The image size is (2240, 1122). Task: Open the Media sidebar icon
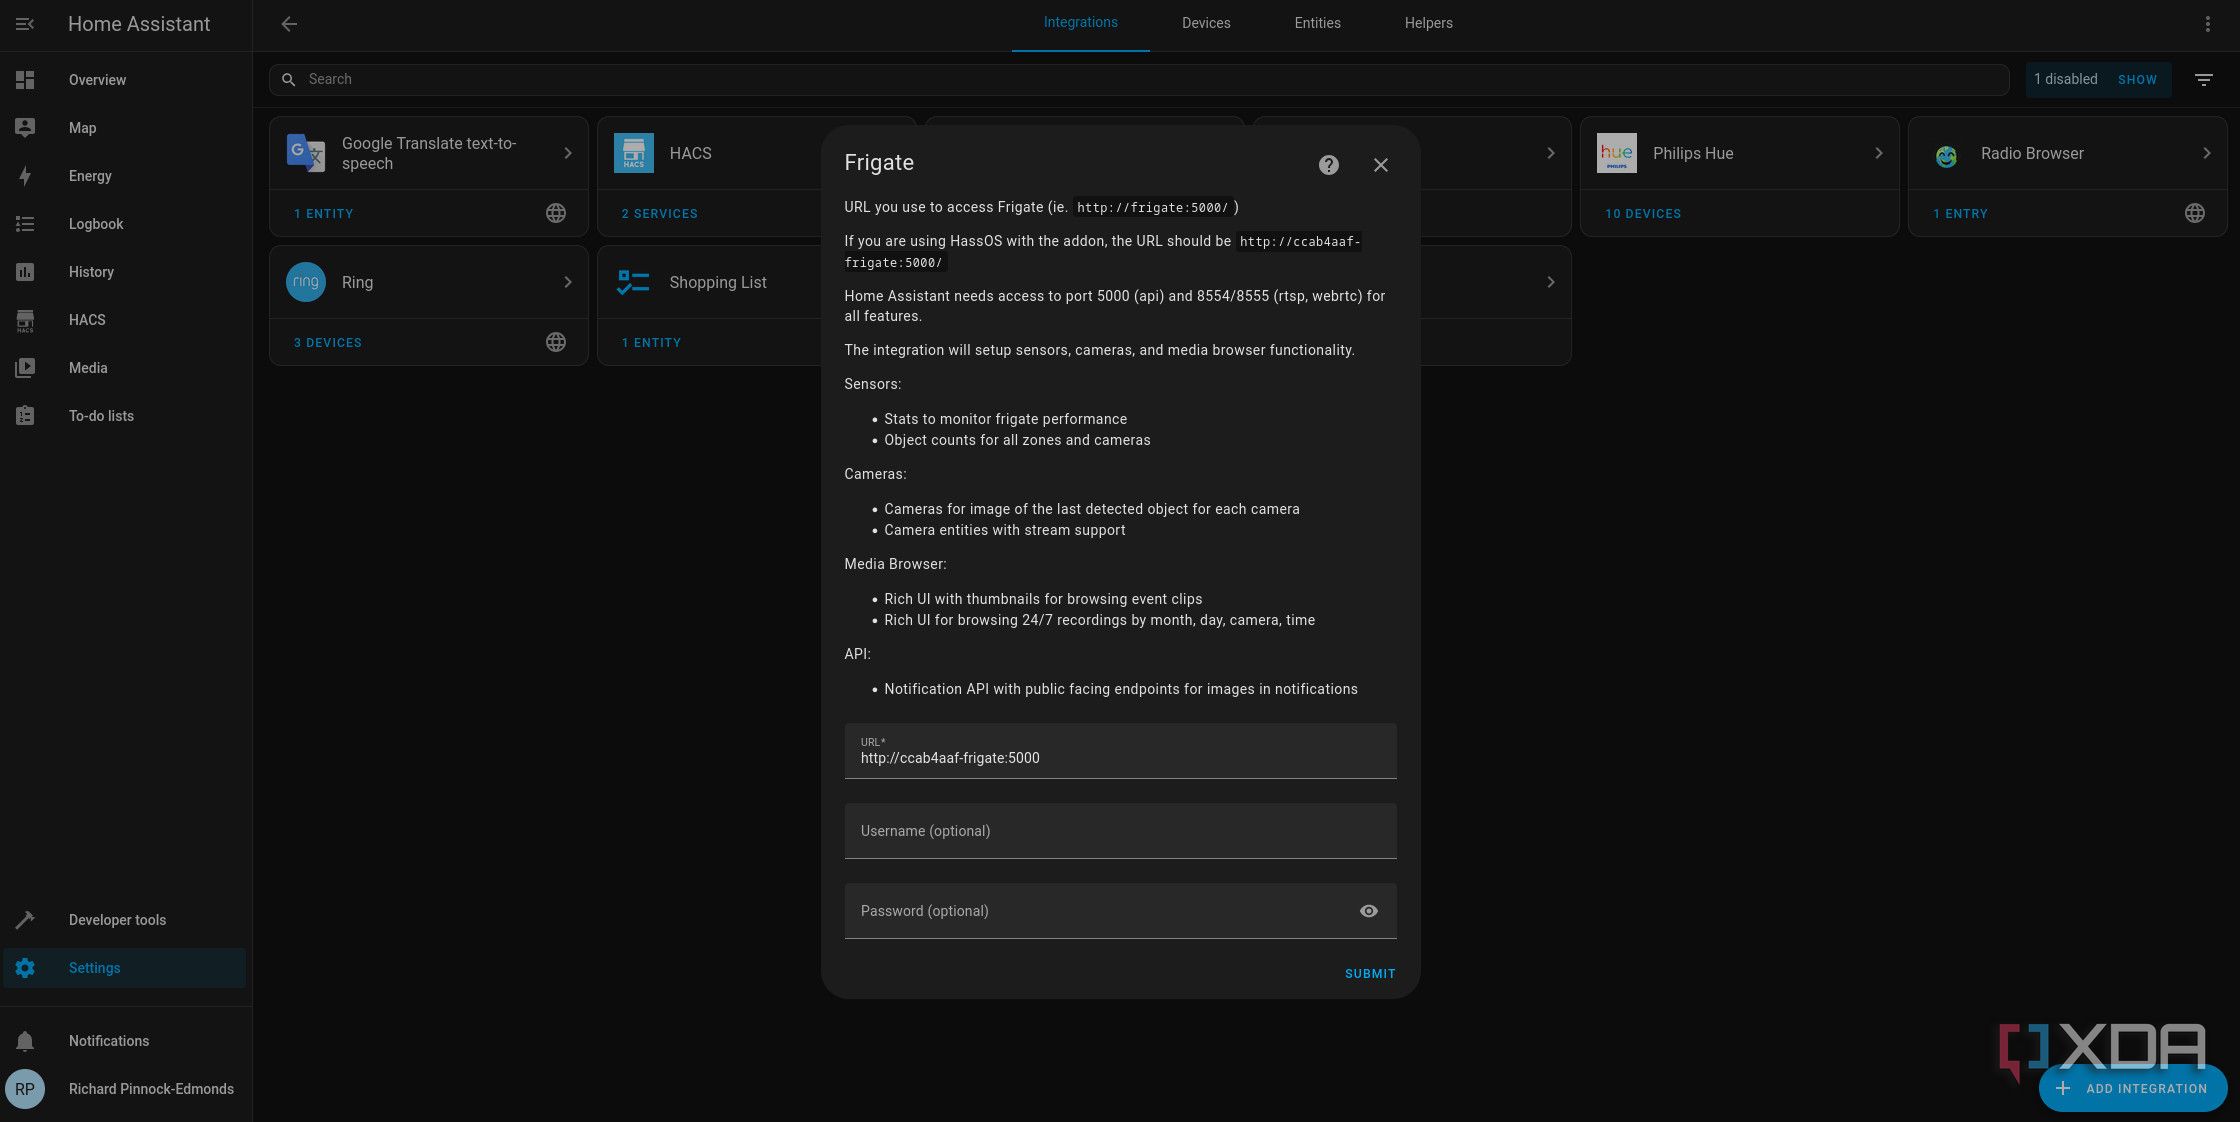[x=25, y=368]
